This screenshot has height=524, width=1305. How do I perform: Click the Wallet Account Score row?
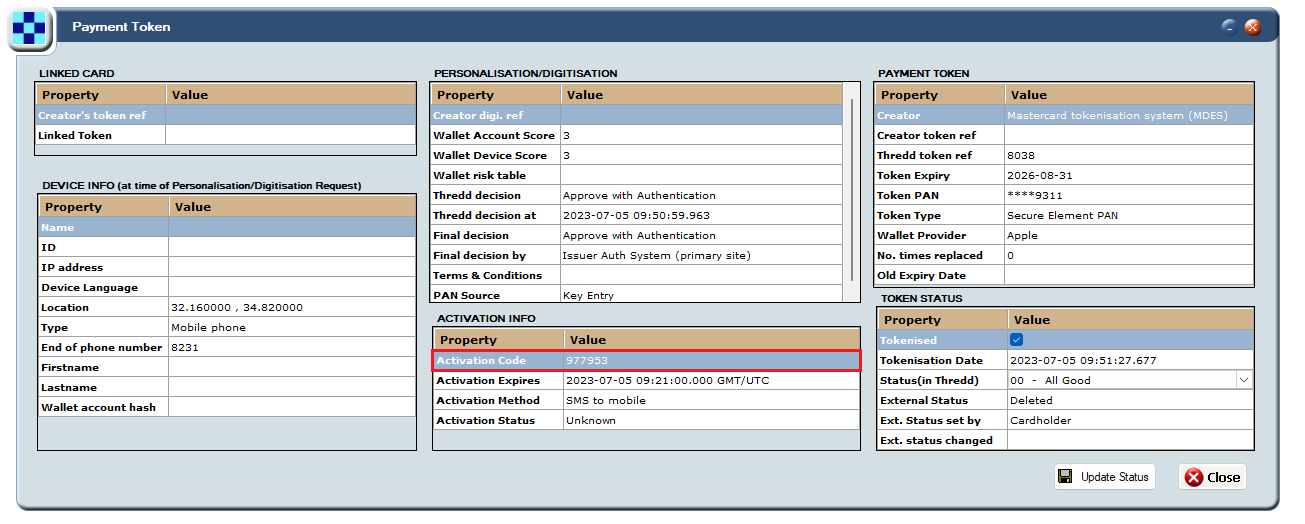click(x=637, y=135)
